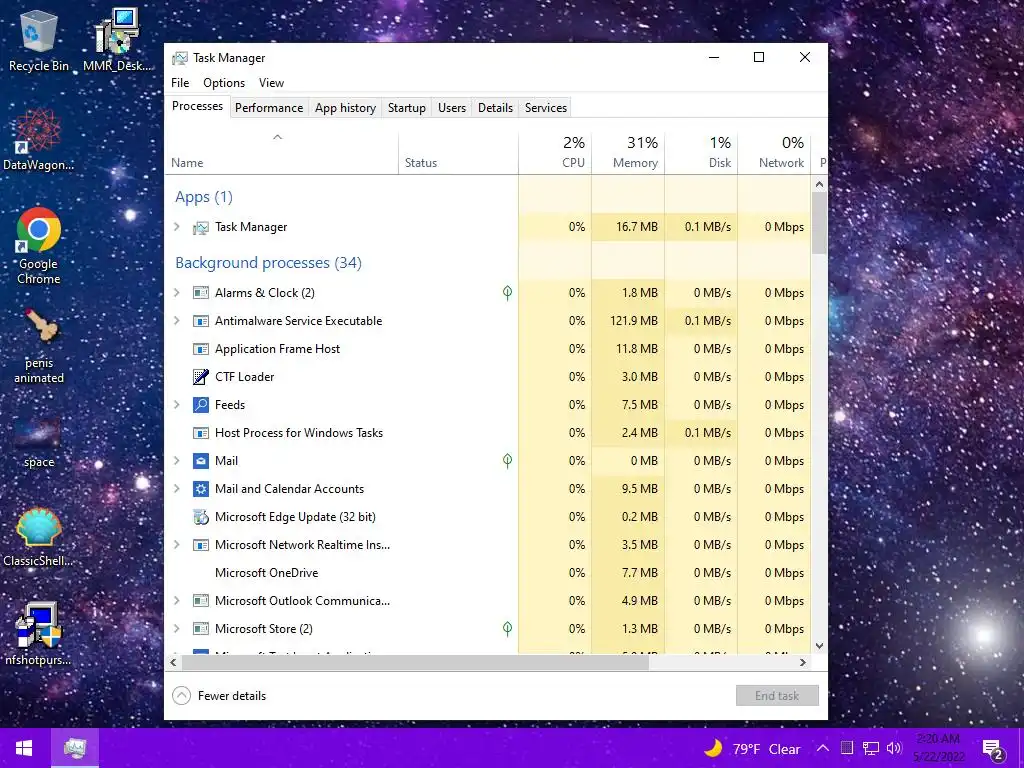
Task: Click the volume speaker tray icon
Action: (894, 748)
